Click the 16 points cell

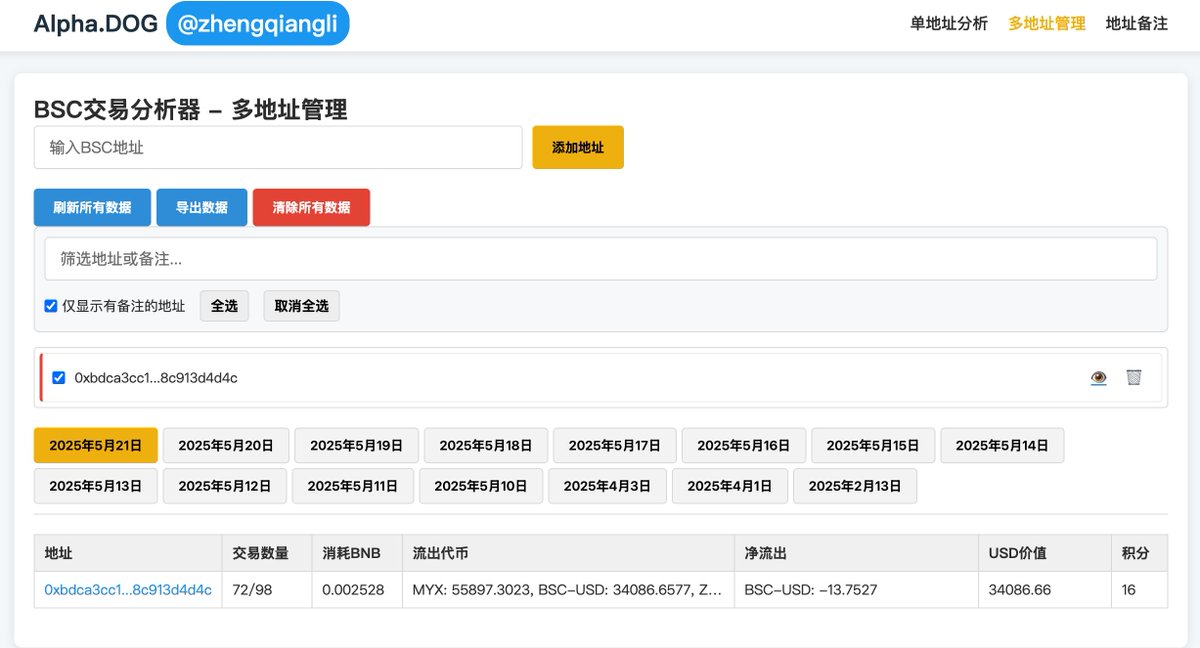pyautogui.click(x=1139, y=590)
